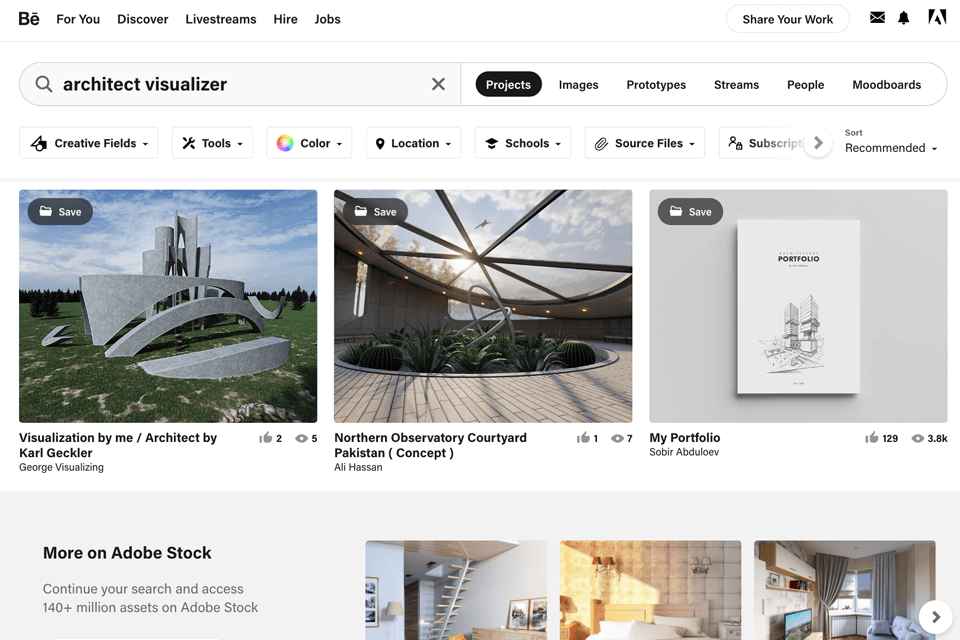This screenshot has height=640, width=960.
Task: Click views eye icon on Visualization by me
Action: point(301,439)
